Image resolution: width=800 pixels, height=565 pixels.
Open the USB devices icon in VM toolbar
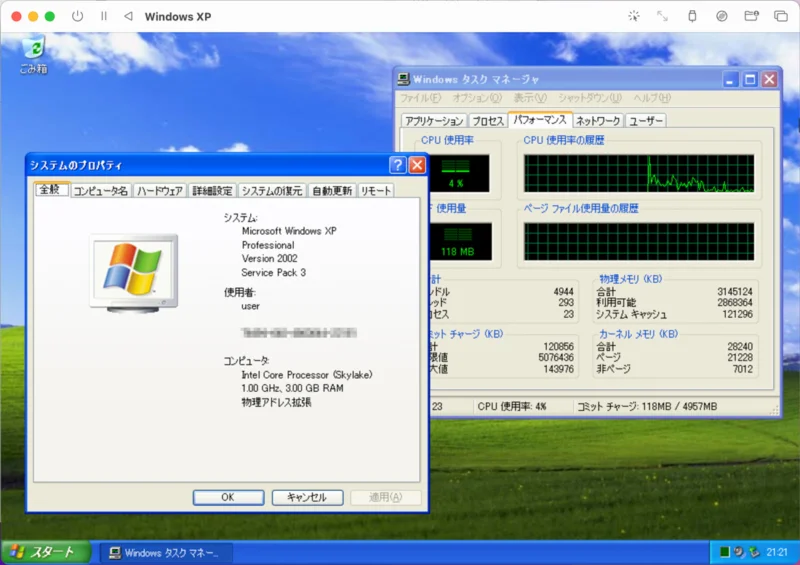tap(692, 16)
